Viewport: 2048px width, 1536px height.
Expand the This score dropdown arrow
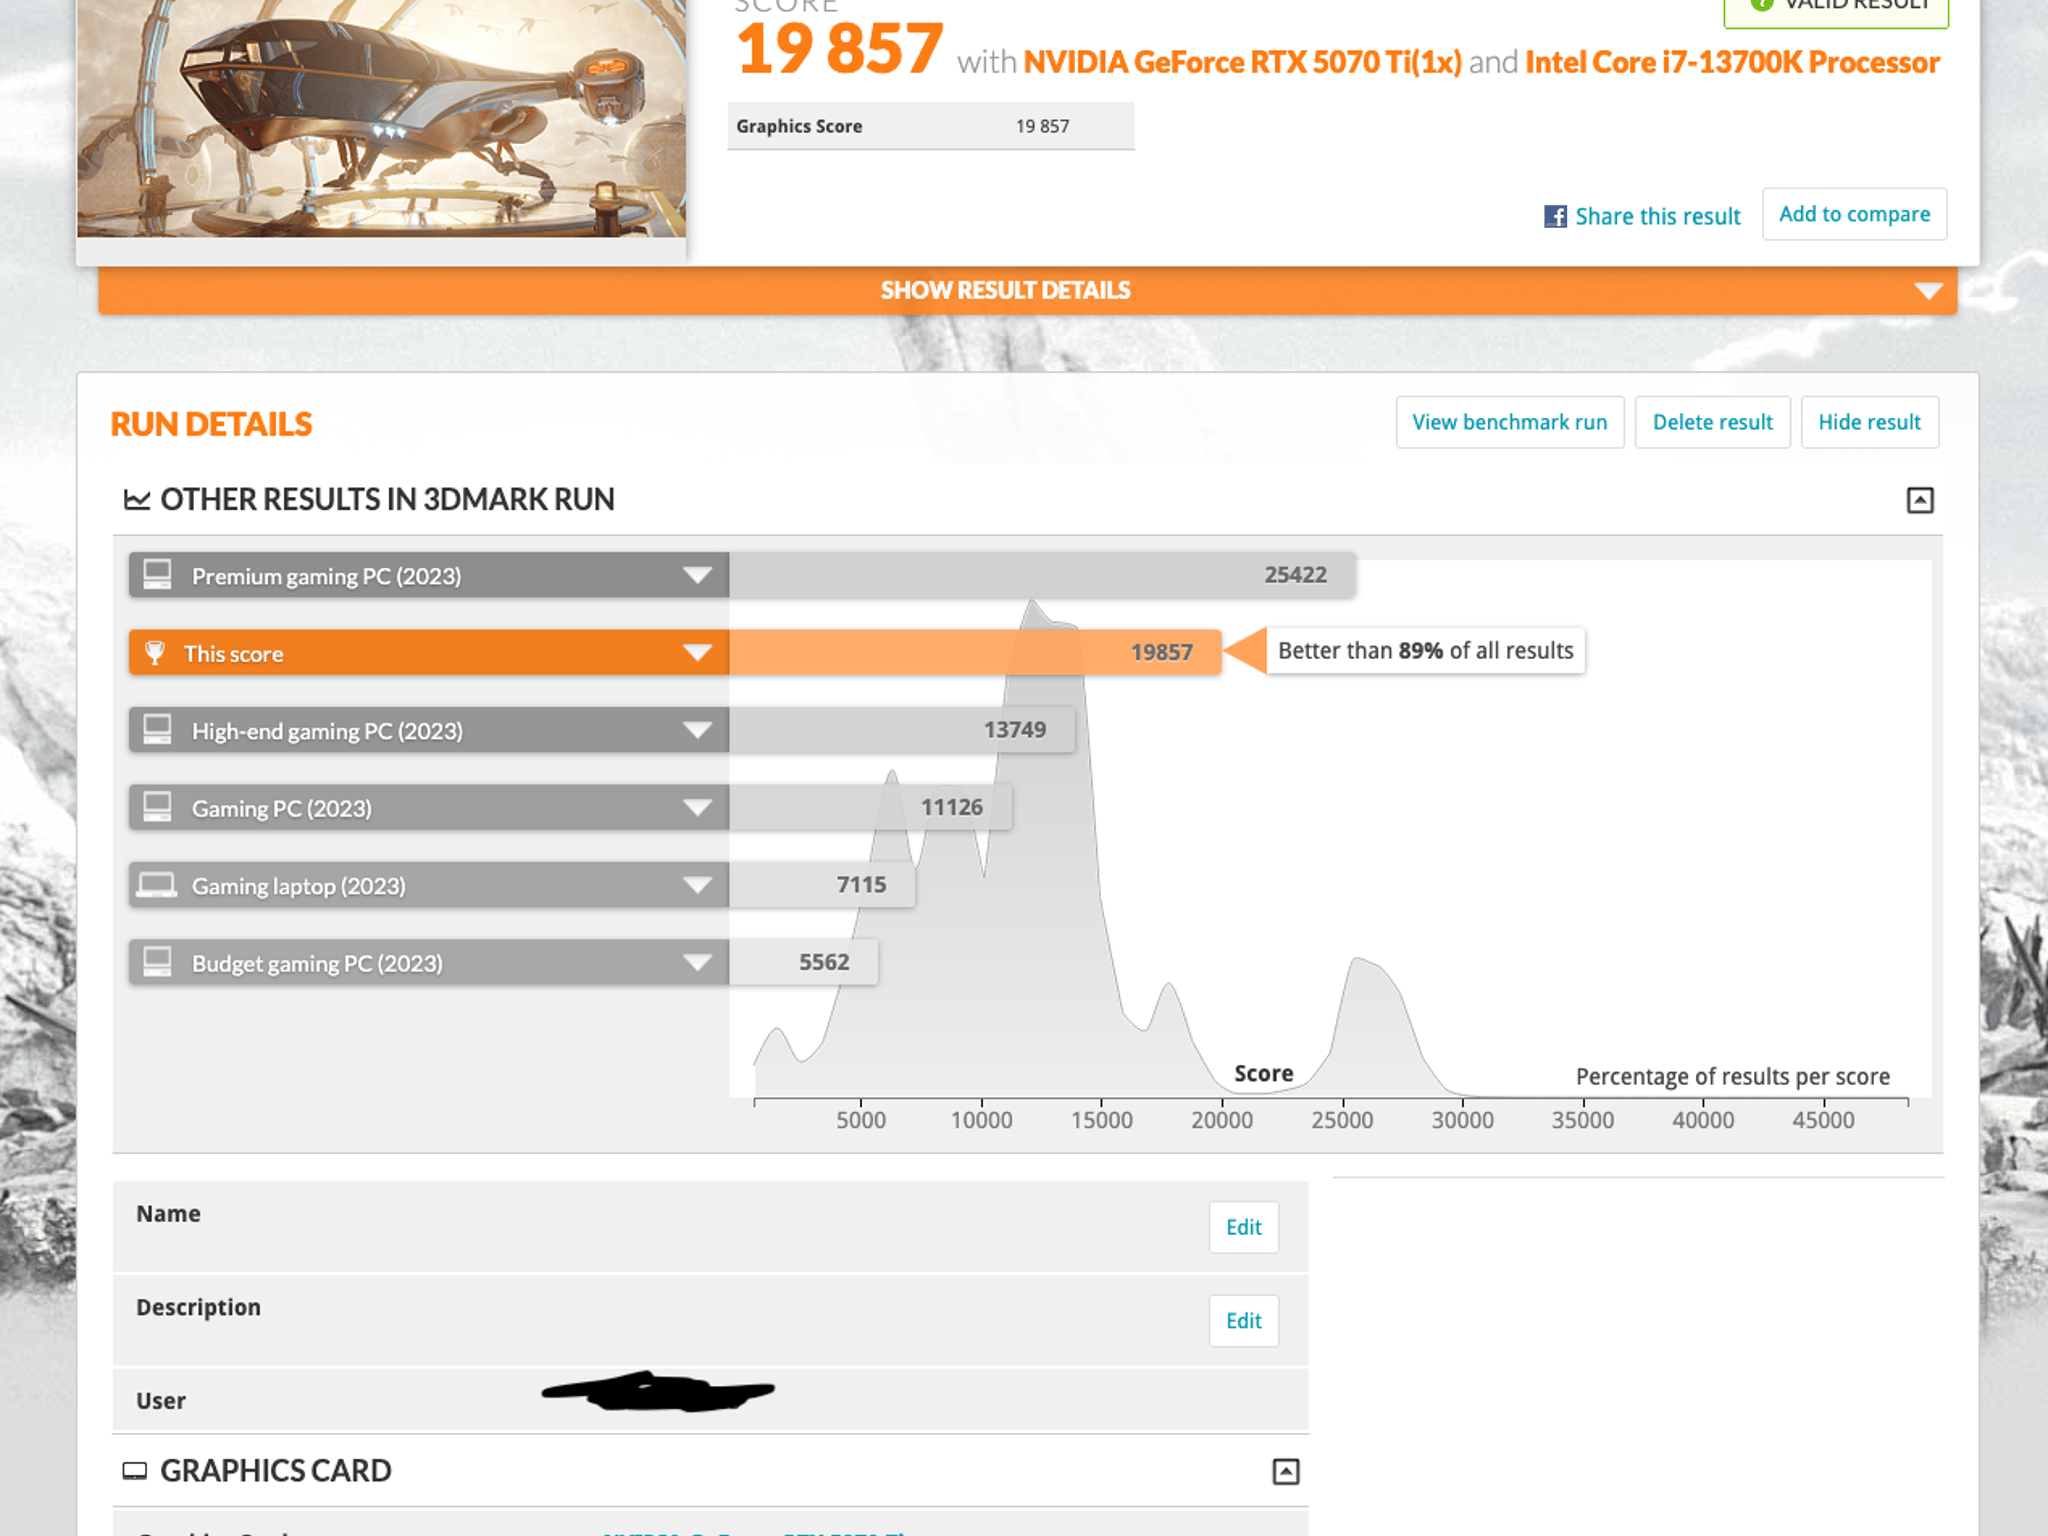point(697,653)
